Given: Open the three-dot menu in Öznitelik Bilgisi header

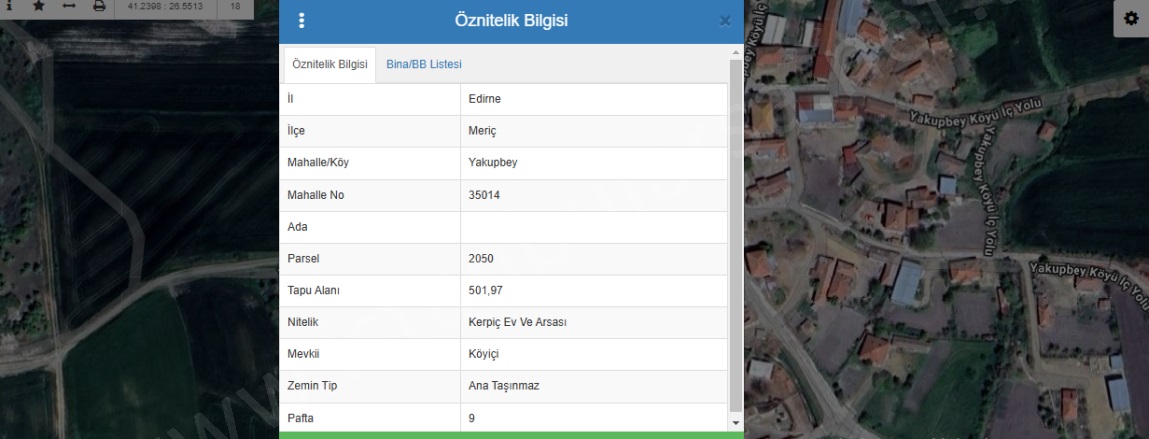Looking at the screenshot, I should pos(302,21).
